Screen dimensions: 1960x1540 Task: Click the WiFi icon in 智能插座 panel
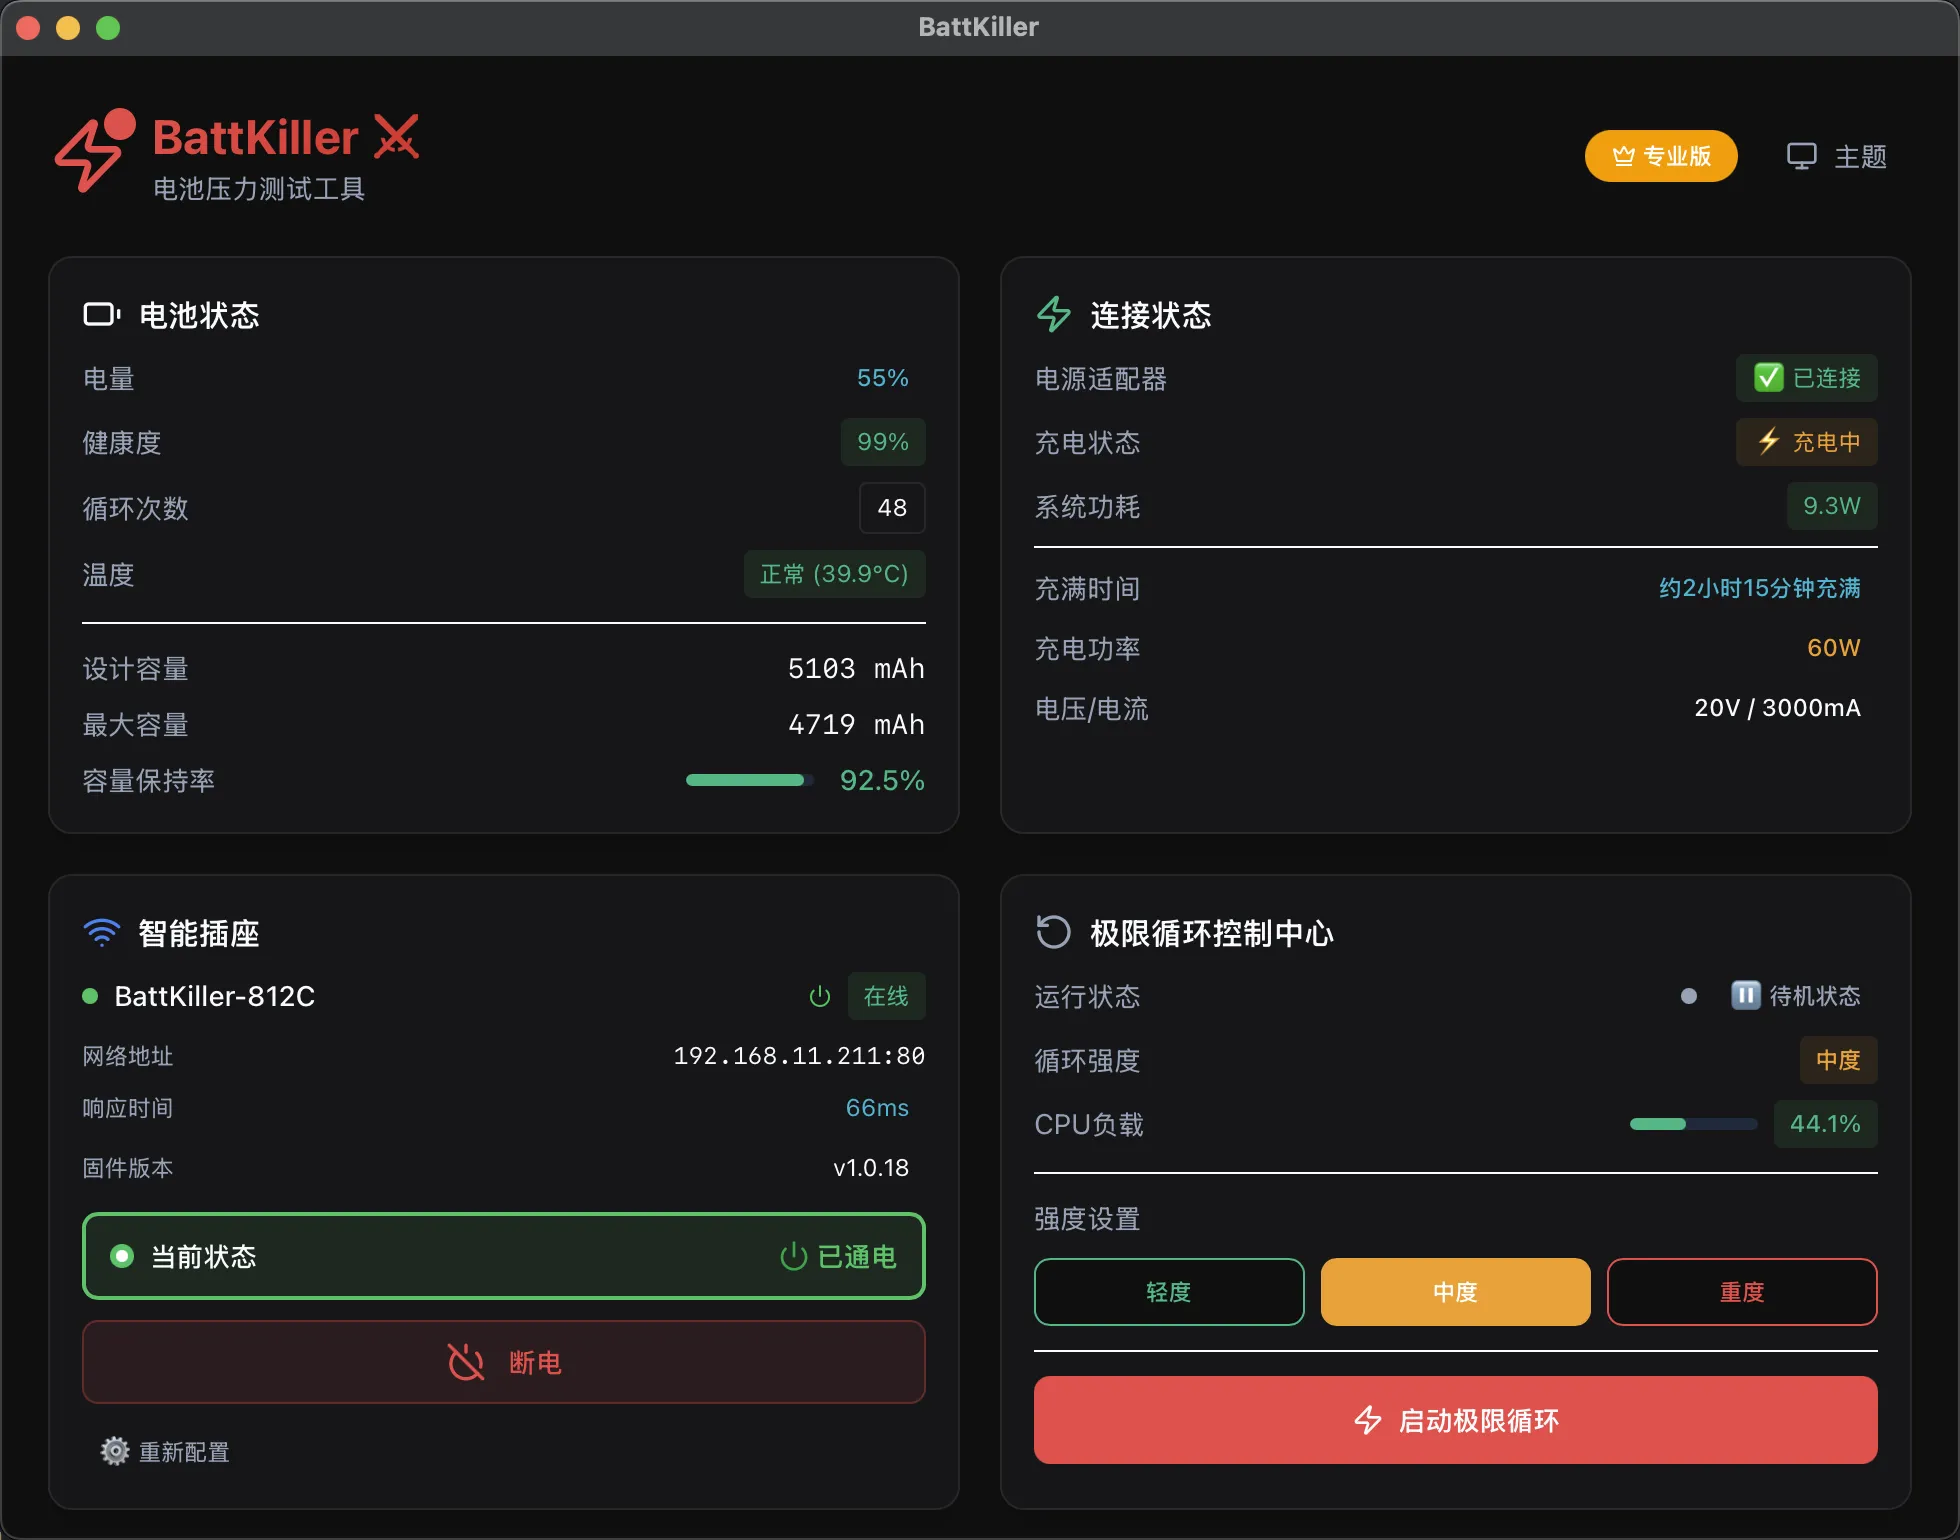100,932
